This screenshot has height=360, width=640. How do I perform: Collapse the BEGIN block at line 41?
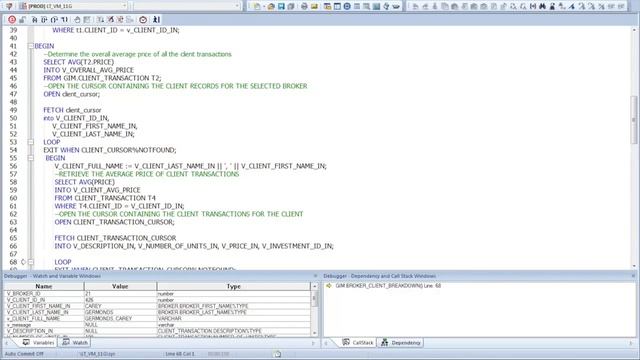tap(31, 46)
